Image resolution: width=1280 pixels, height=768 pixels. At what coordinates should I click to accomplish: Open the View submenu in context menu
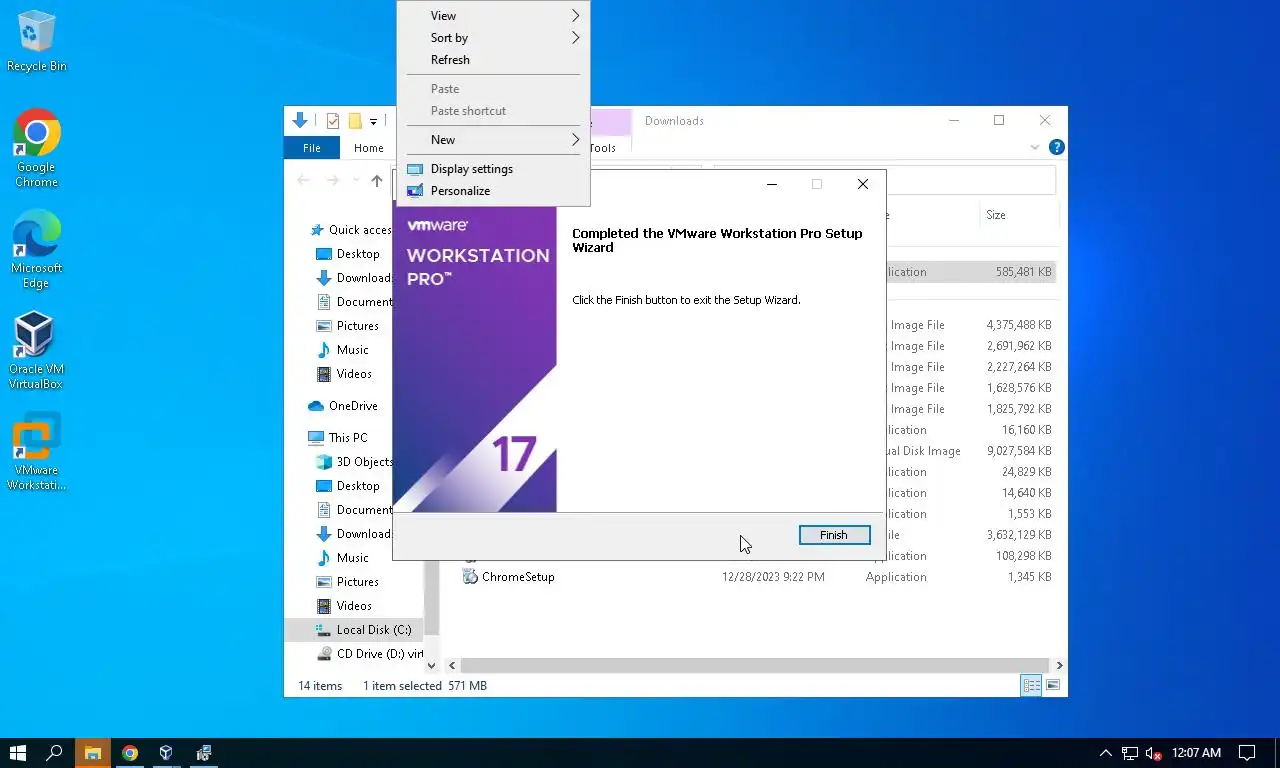493,16
